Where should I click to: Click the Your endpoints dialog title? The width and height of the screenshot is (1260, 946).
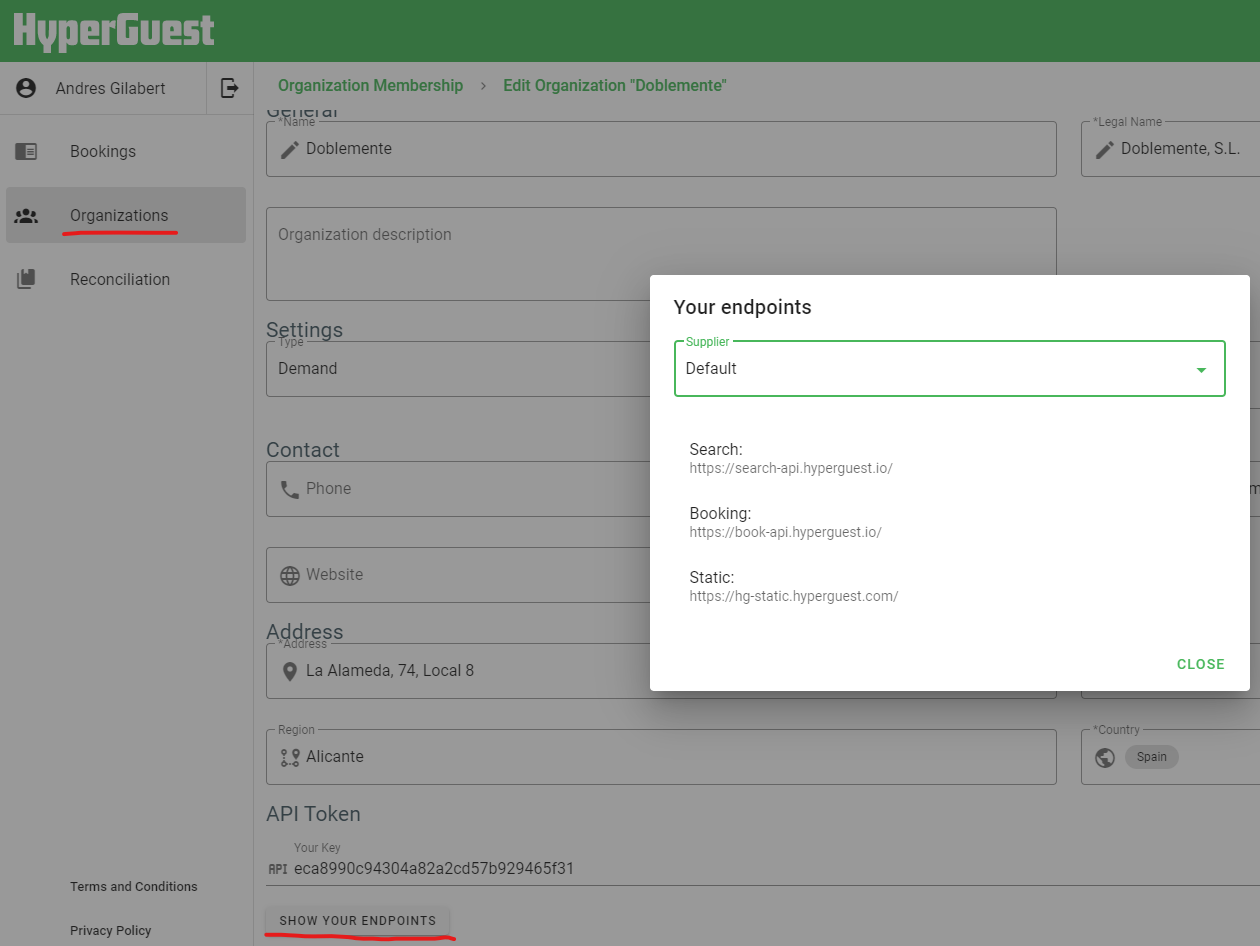pyautogui.click(x=742, y=307)
